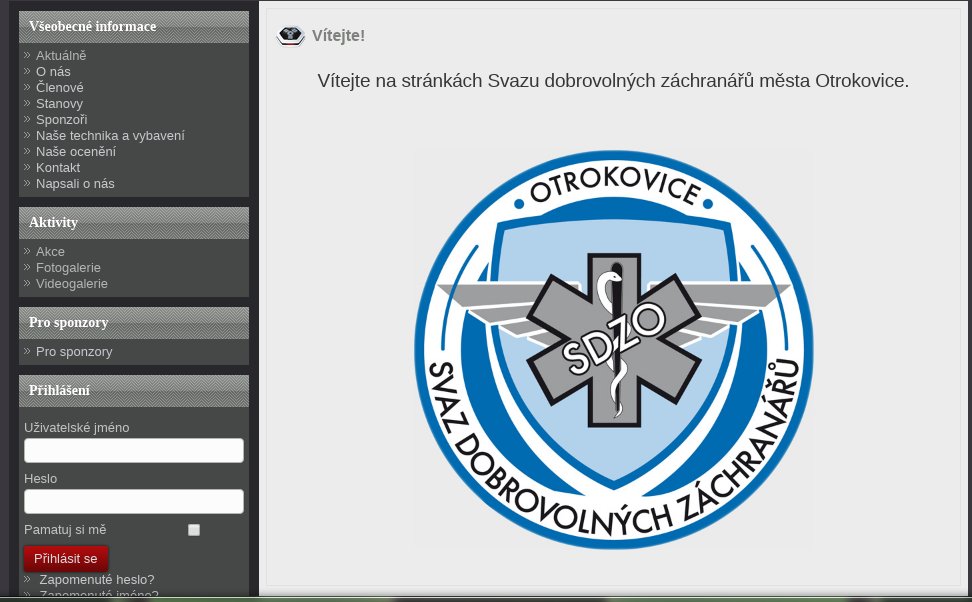
Task: Click the Pro sponzory section header
Action: [134, 323]
